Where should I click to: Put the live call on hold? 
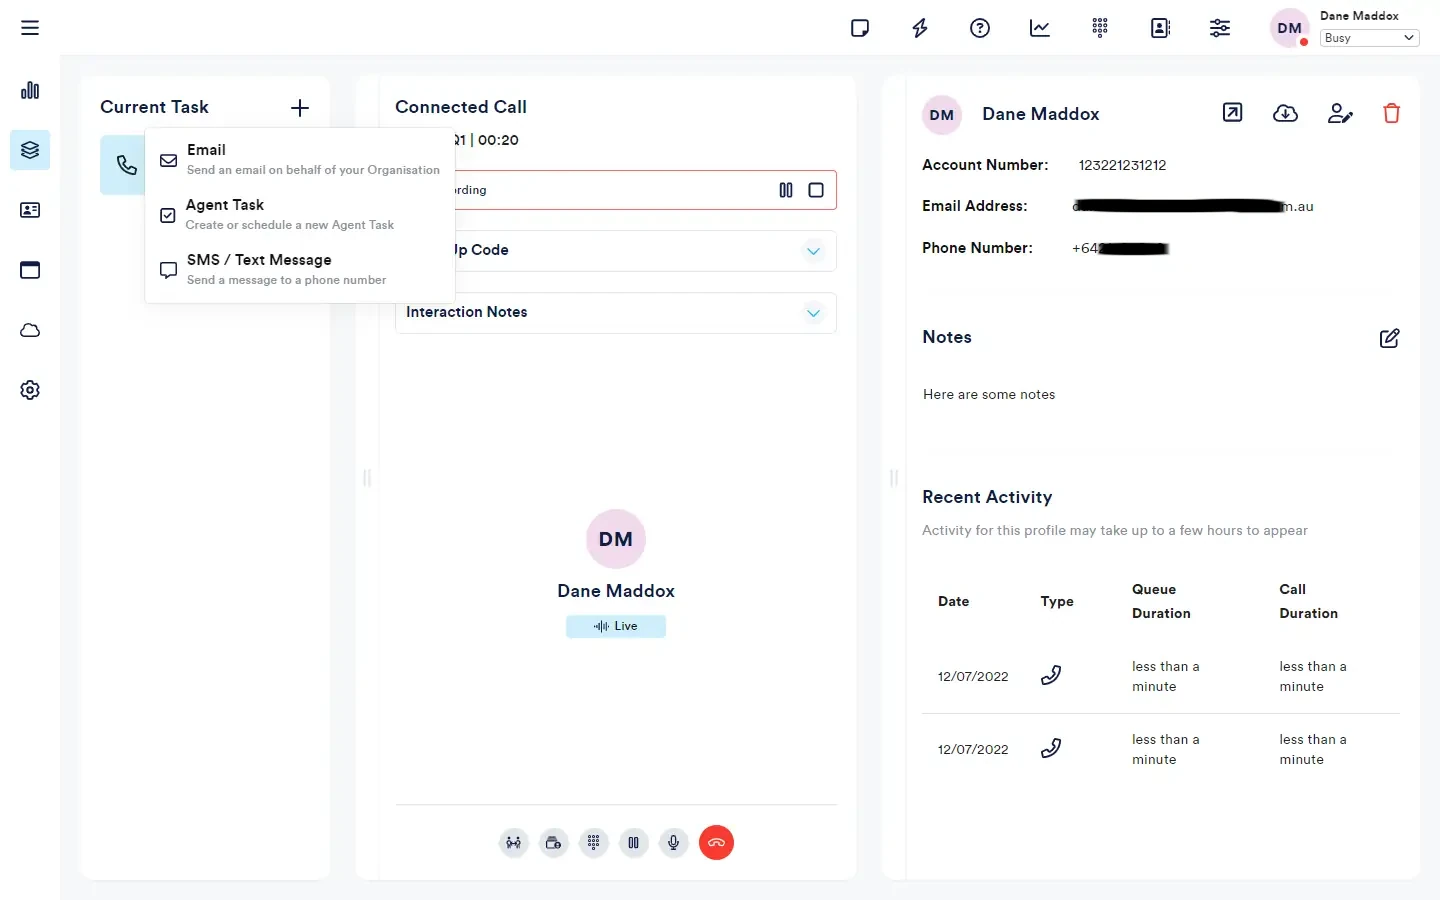[x=634, y=843]
